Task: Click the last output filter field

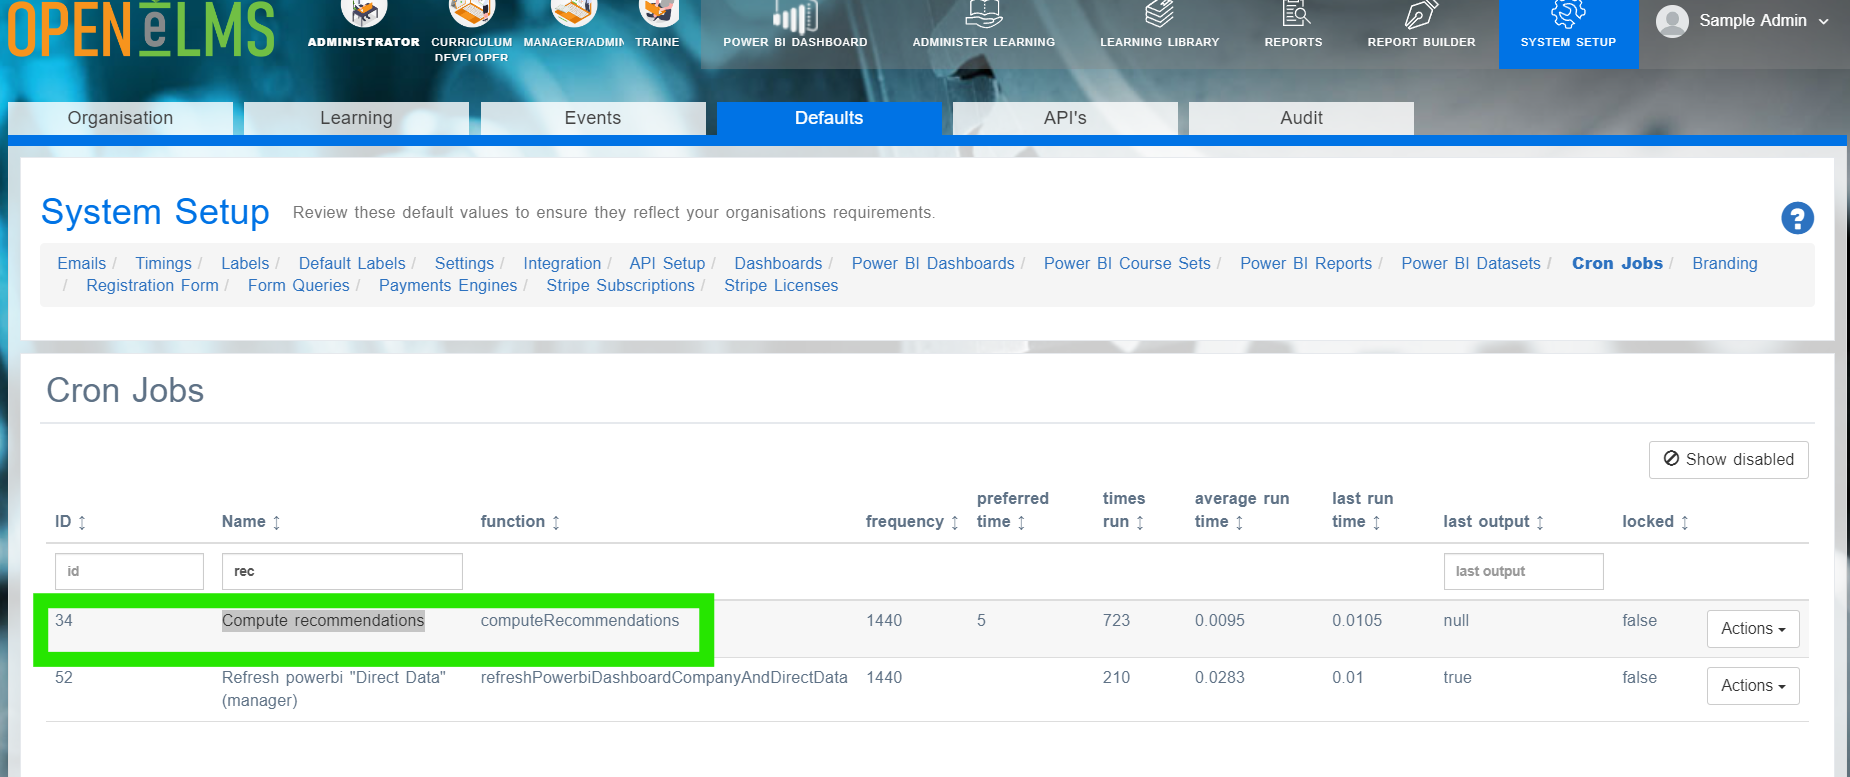Action: (1523, 572)
